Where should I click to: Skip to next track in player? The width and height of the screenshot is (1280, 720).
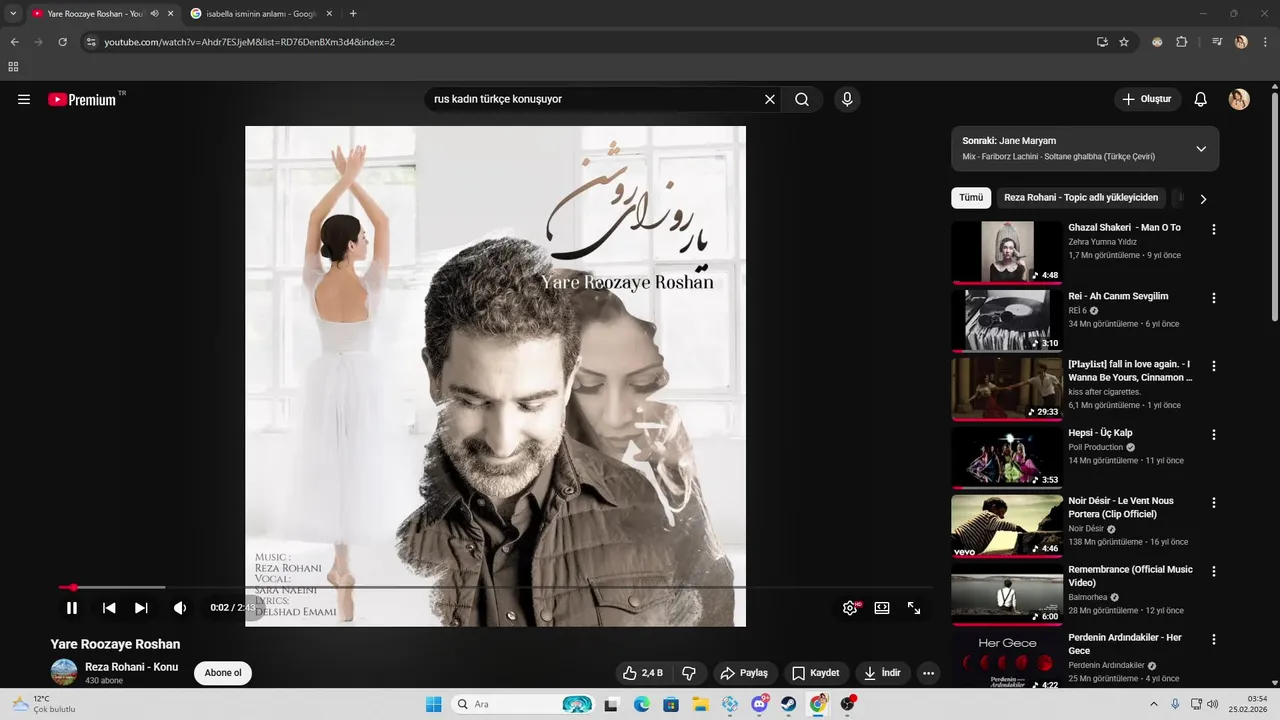pos(141,608)
